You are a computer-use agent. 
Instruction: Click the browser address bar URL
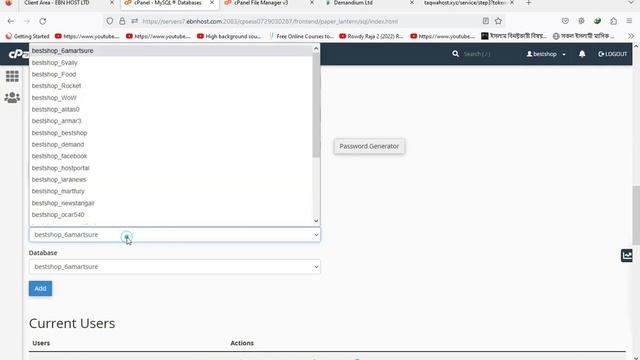click(x=270, y=21)
